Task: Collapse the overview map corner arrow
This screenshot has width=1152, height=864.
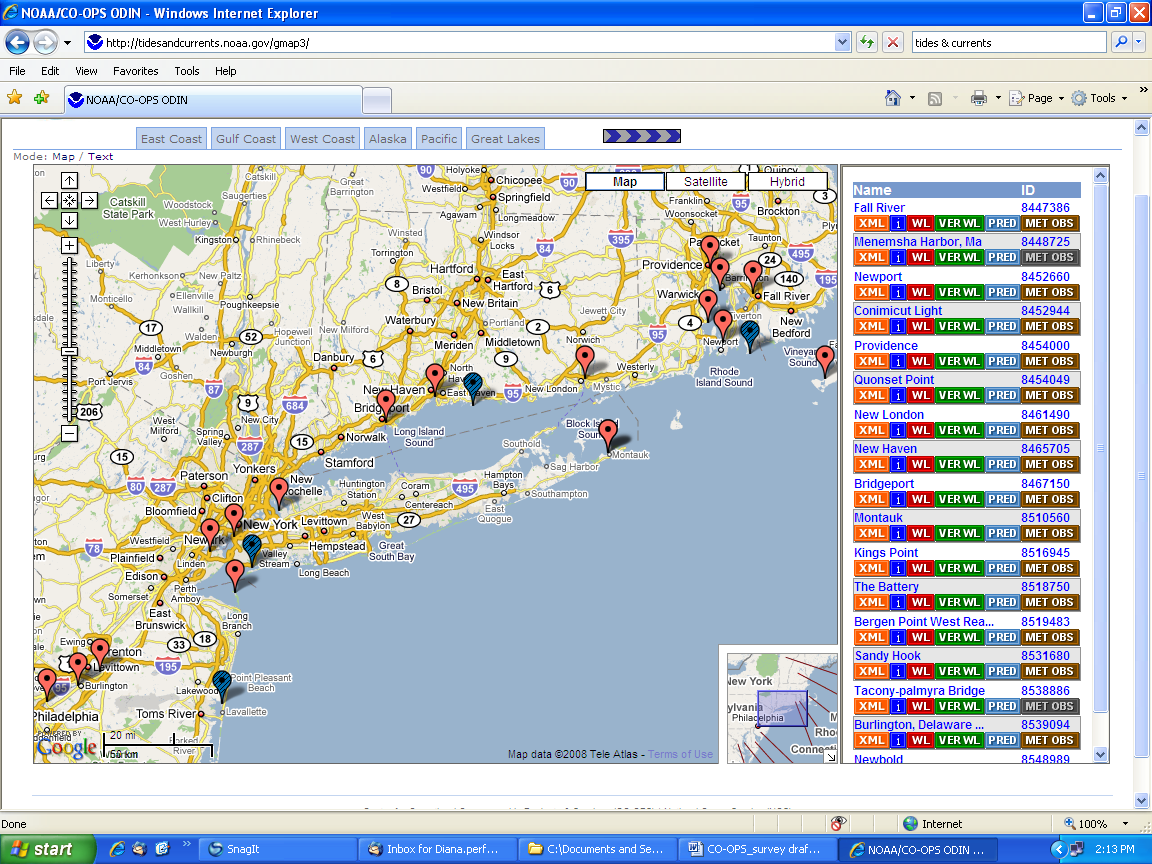Action: point(830,756)
